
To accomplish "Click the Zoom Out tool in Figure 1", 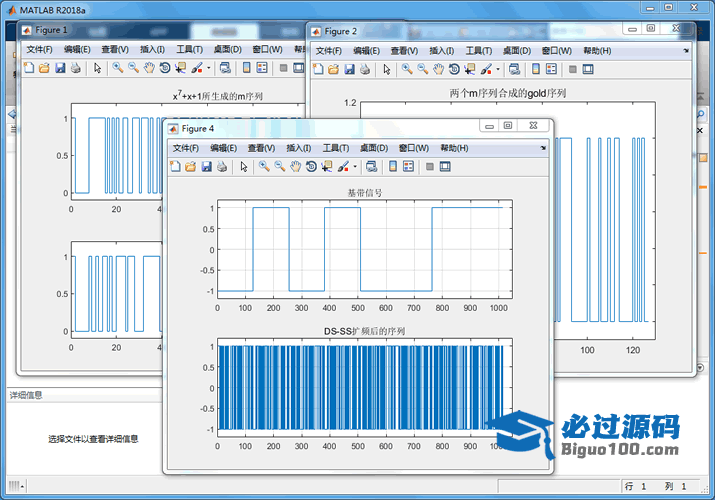I will coord(133,68).
